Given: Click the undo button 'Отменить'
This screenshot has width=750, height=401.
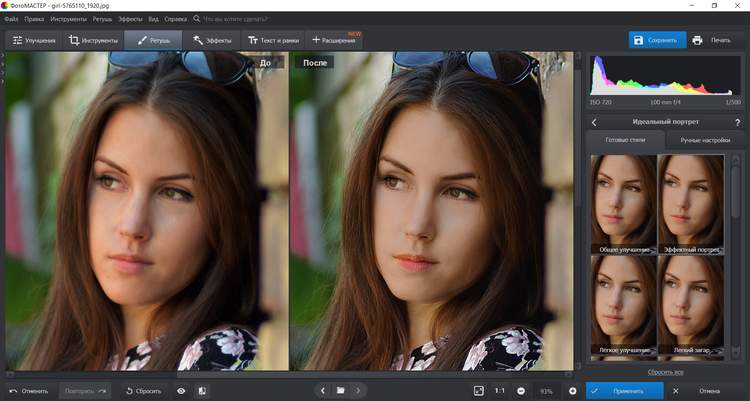Looking at the screenshot, I should (x=28, y=390).
